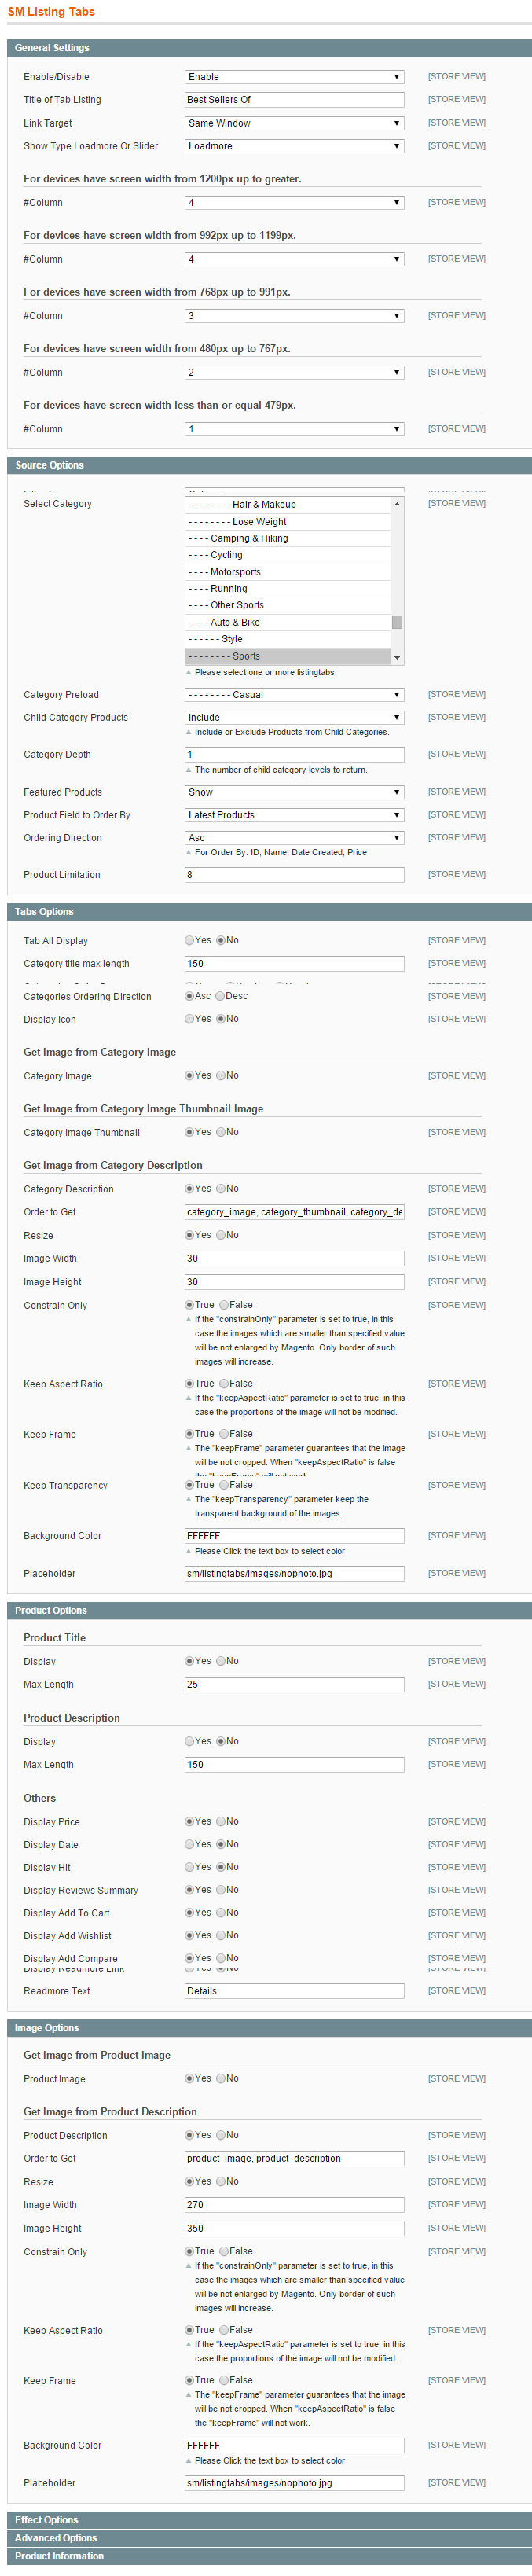Click the Category title max length field
The width and height of the screenshot is (532, 2576).
point(294,964)
